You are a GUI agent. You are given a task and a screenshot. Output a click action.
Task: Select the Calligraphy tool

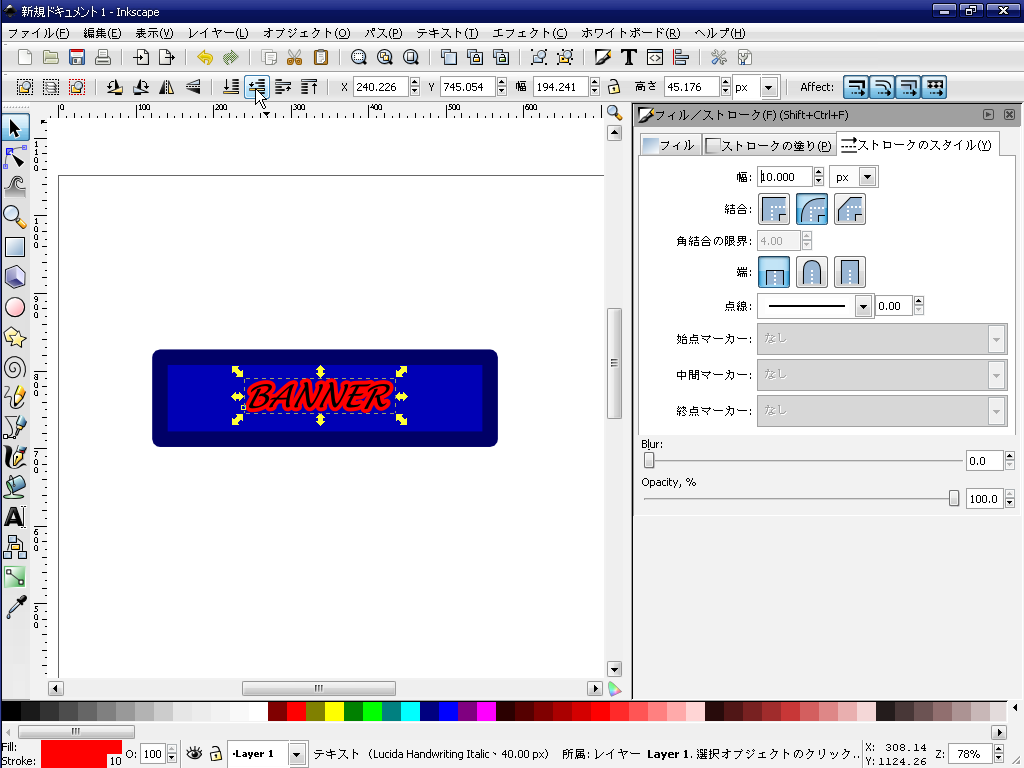[15, 456]
